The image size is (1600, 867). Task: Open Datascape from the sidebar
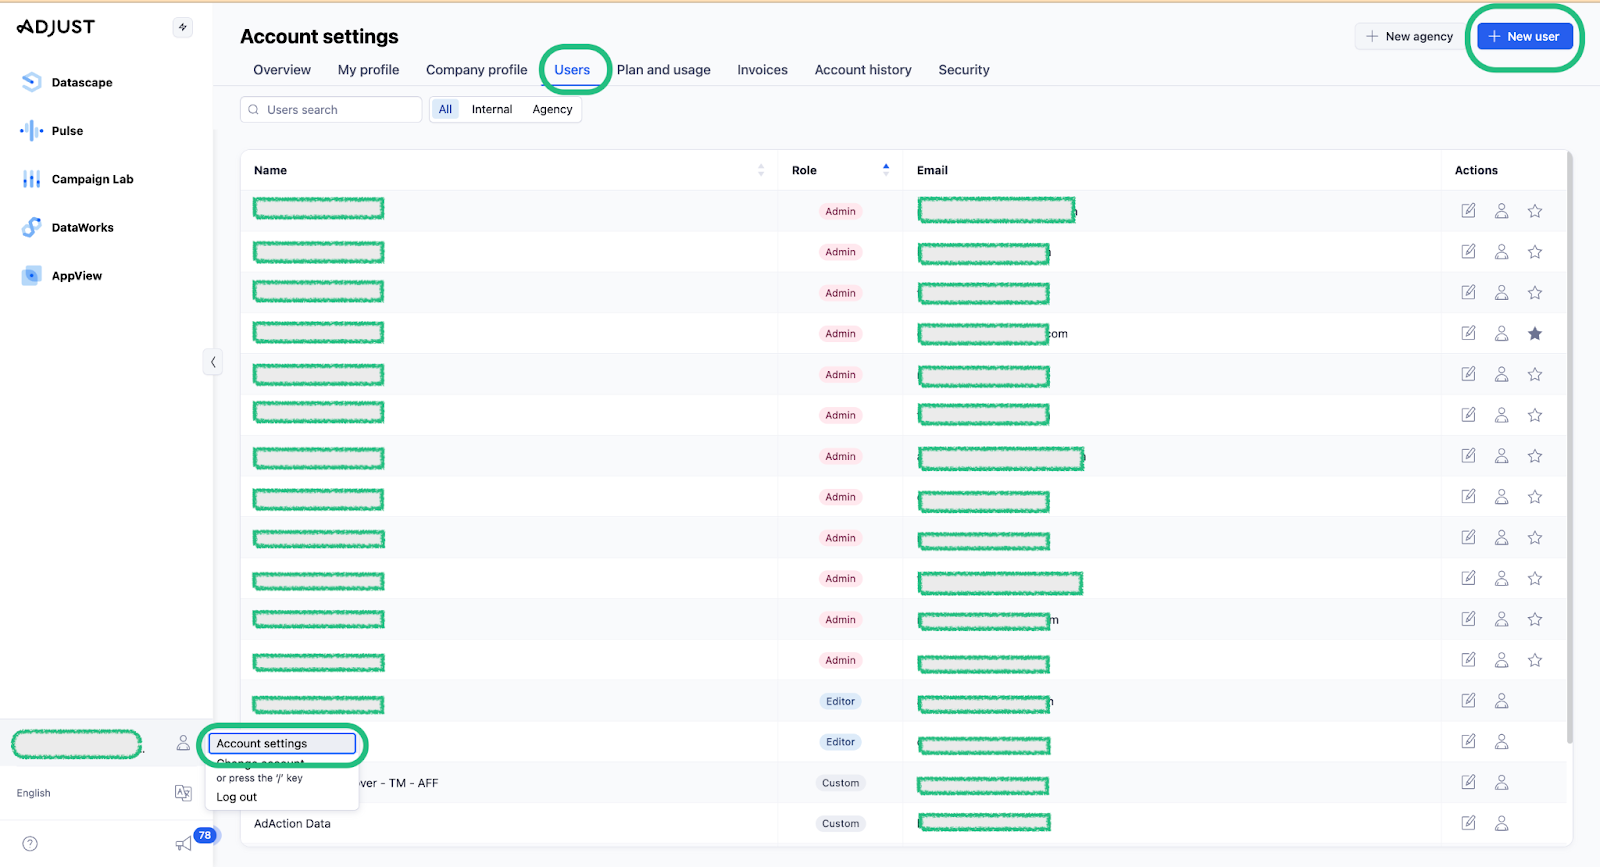67,82
